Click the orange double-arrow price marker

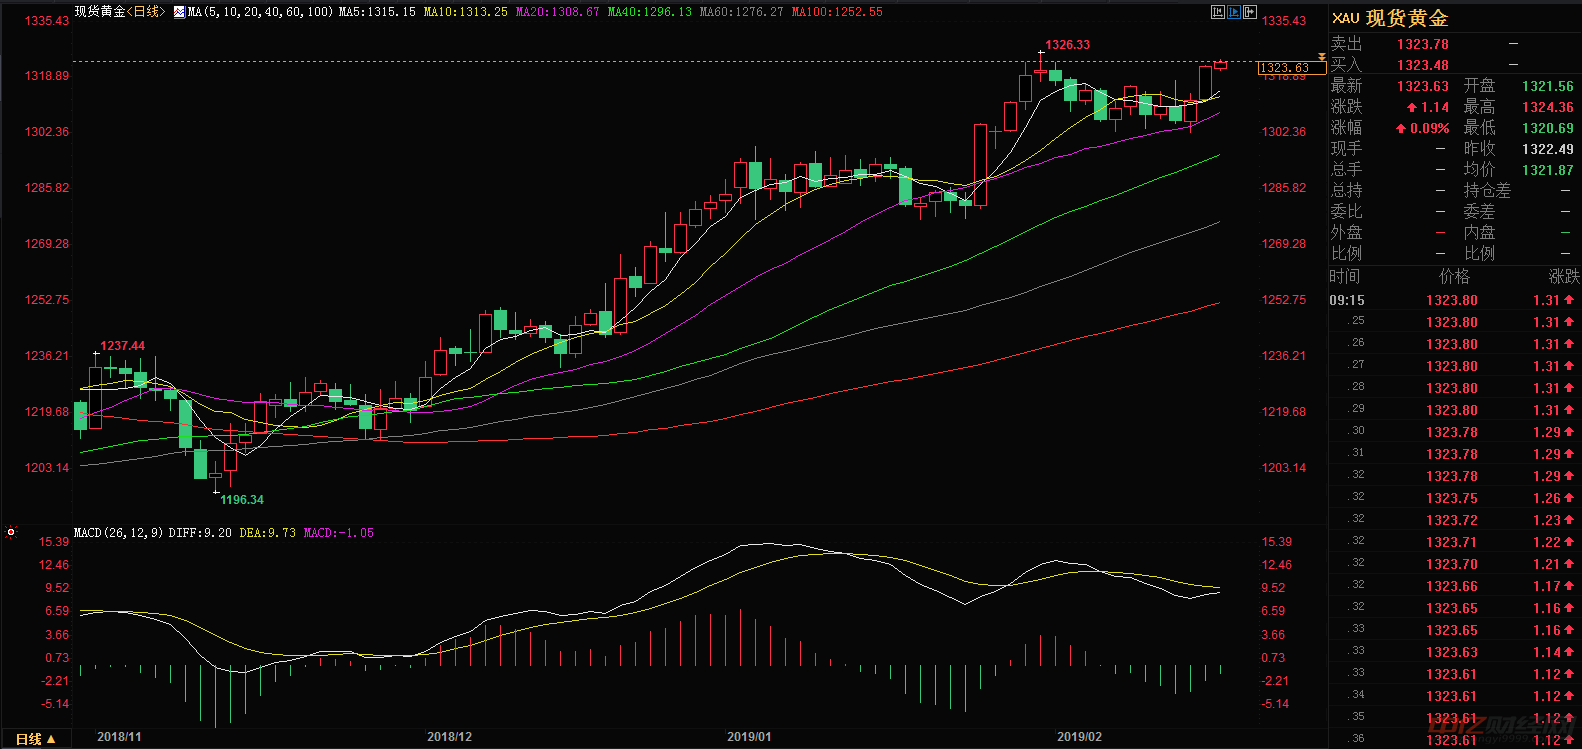[x=1321, y=58]
